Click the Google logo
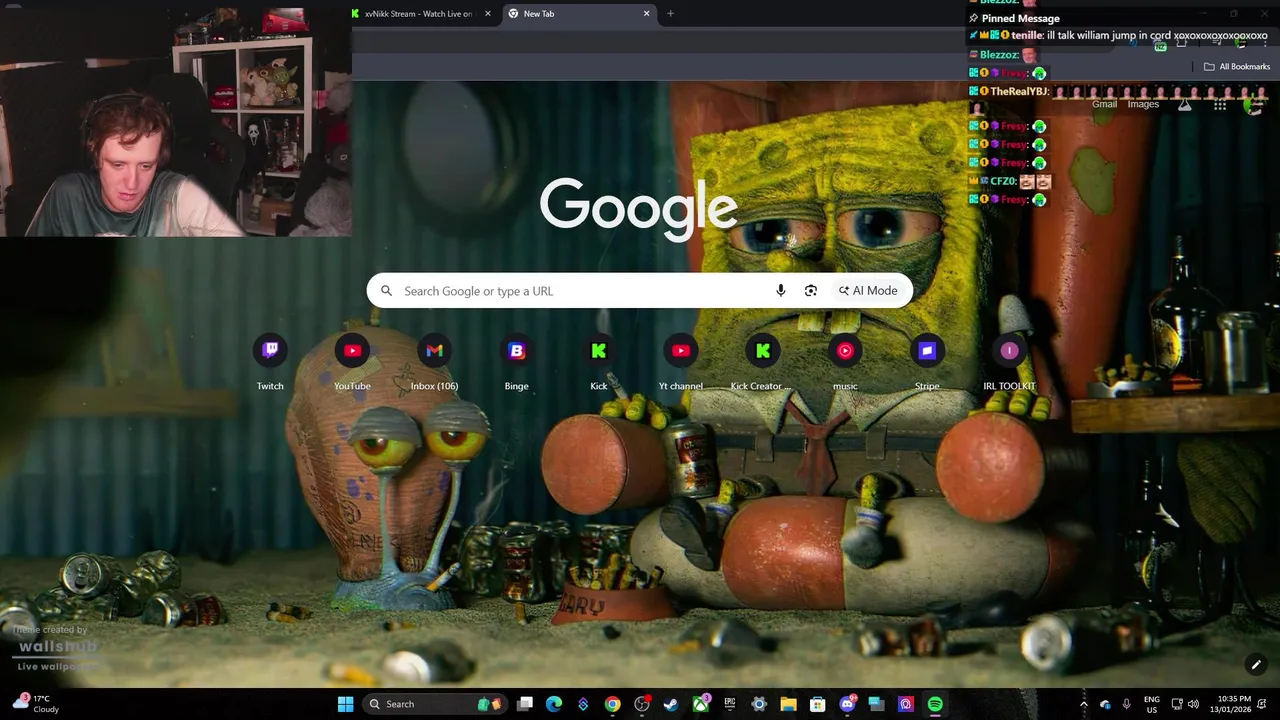Screen dimensions: 1280x720 click(x=638, y=210)
